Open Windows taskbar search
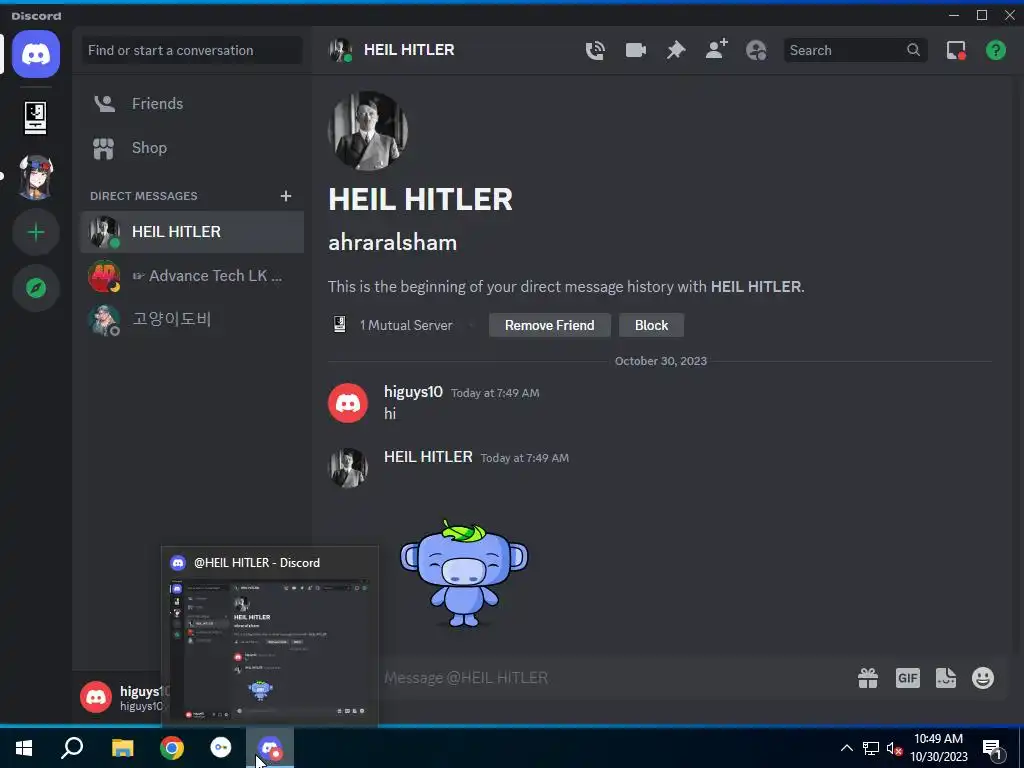The image size is (1024, 768). click(72, 748)
